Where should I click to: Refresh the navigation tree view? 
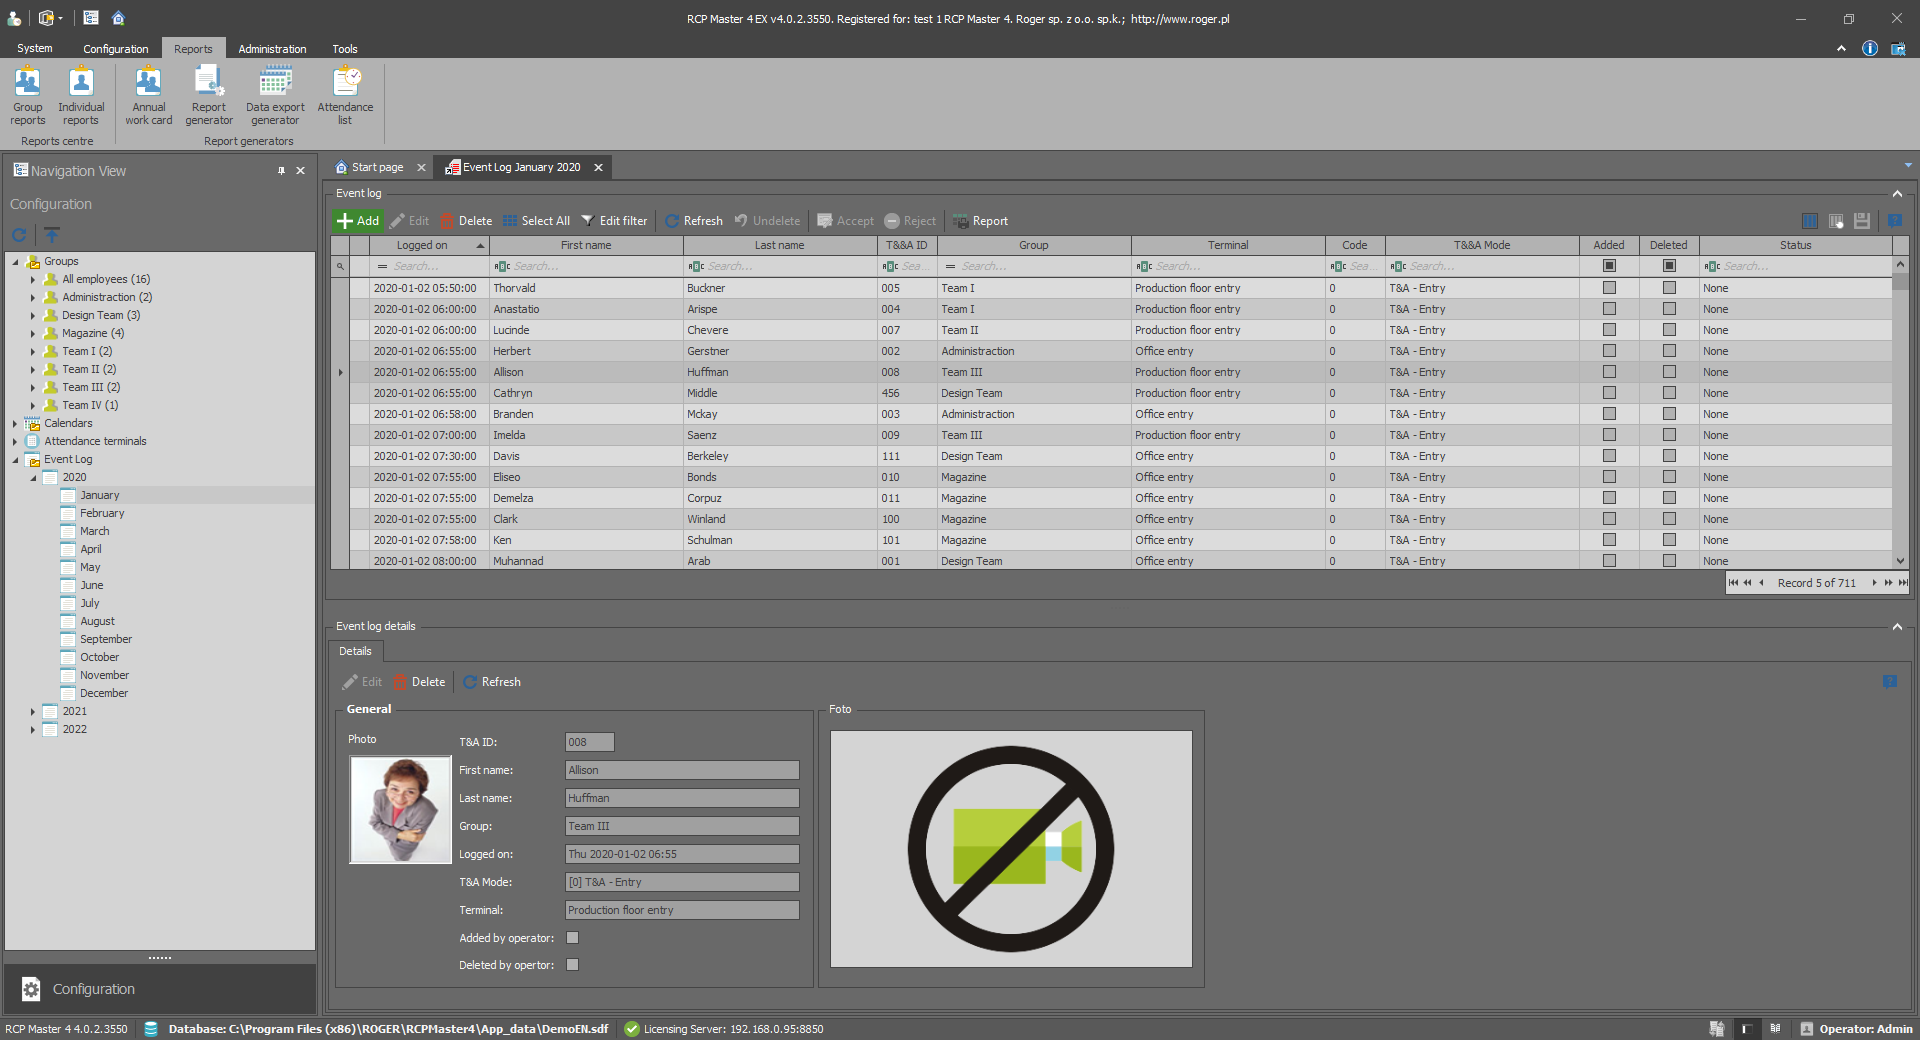click(x=19, y=235)
